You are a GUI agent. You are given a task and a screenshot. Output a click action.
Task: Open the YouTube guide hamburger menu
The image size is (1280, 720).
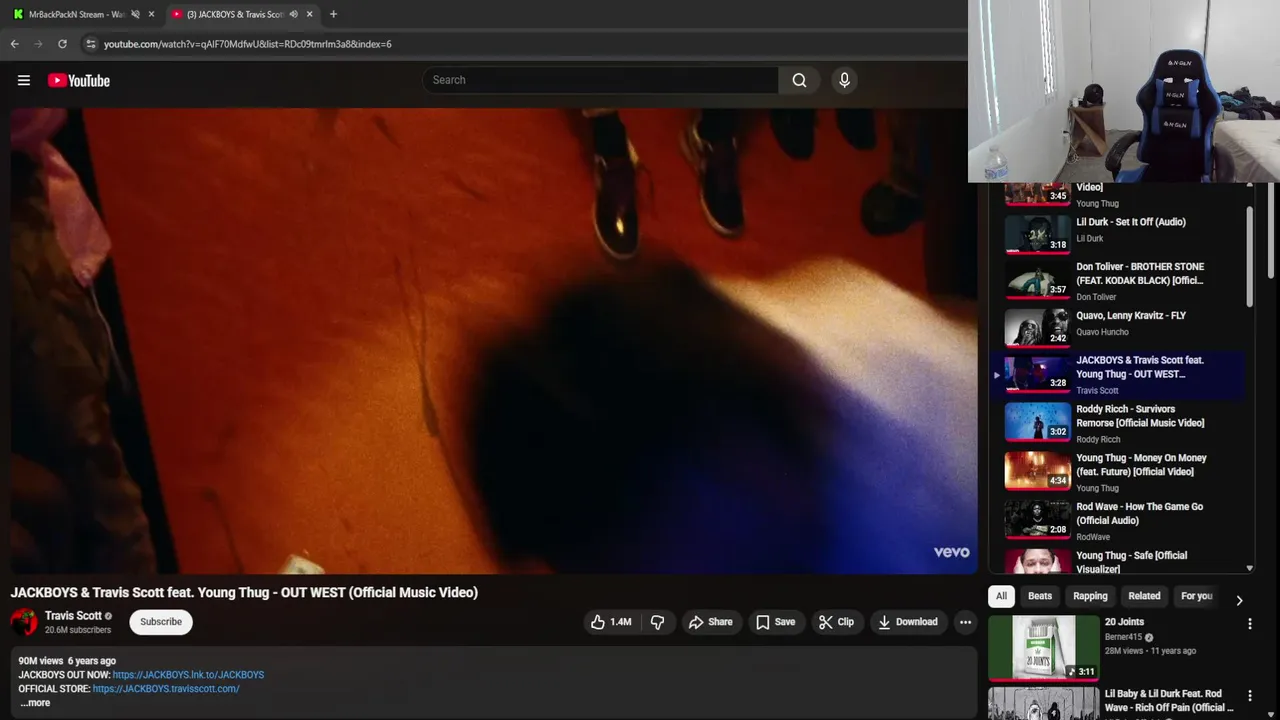pos(24,81)
